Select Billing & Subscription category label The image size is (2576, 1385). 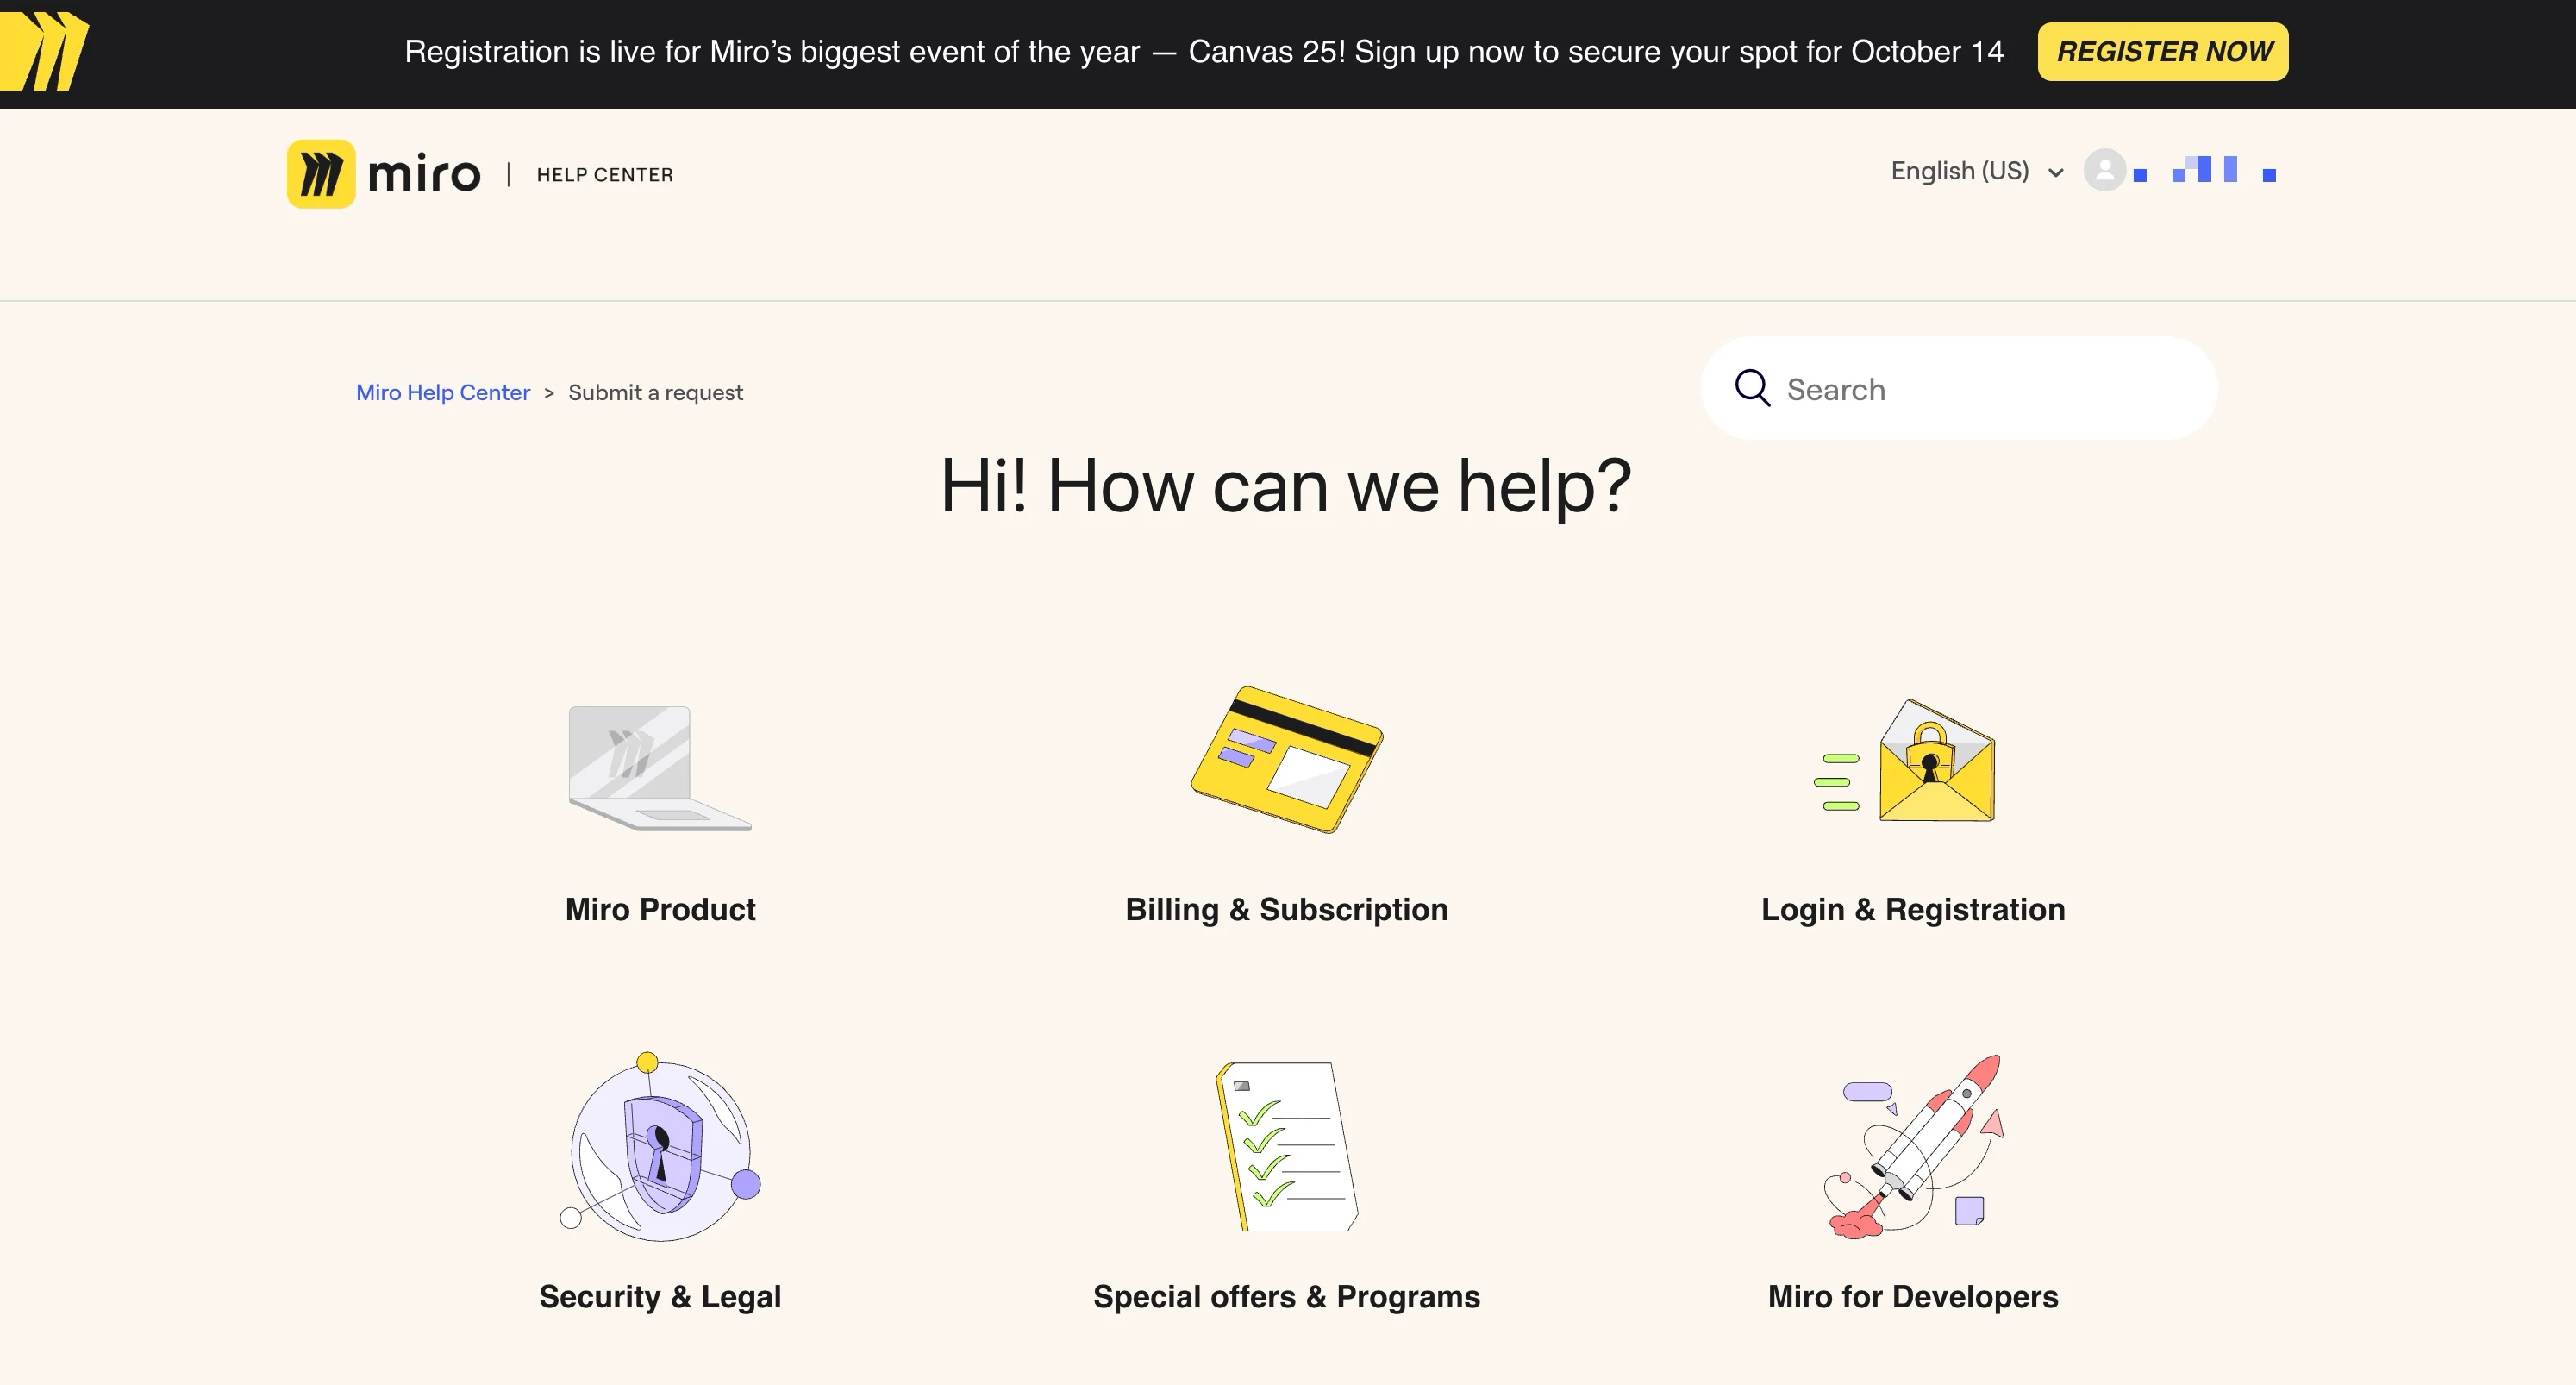(1287, 909)
